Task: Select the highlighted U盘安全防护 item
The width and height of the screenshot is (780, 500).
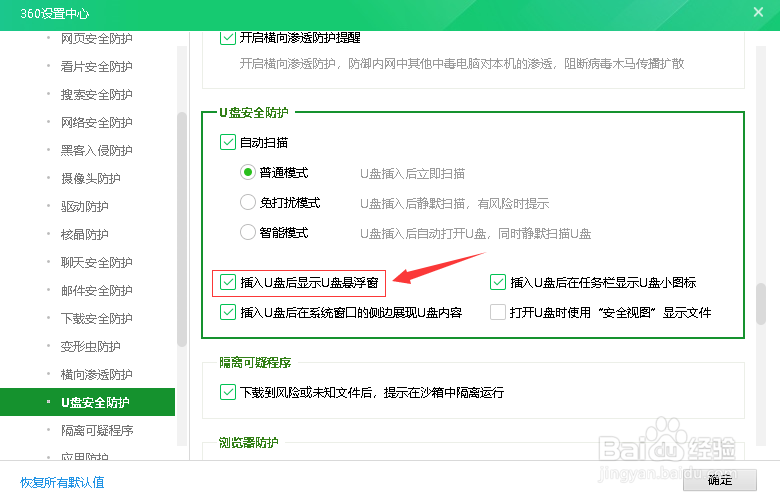Action: [88, 402]
